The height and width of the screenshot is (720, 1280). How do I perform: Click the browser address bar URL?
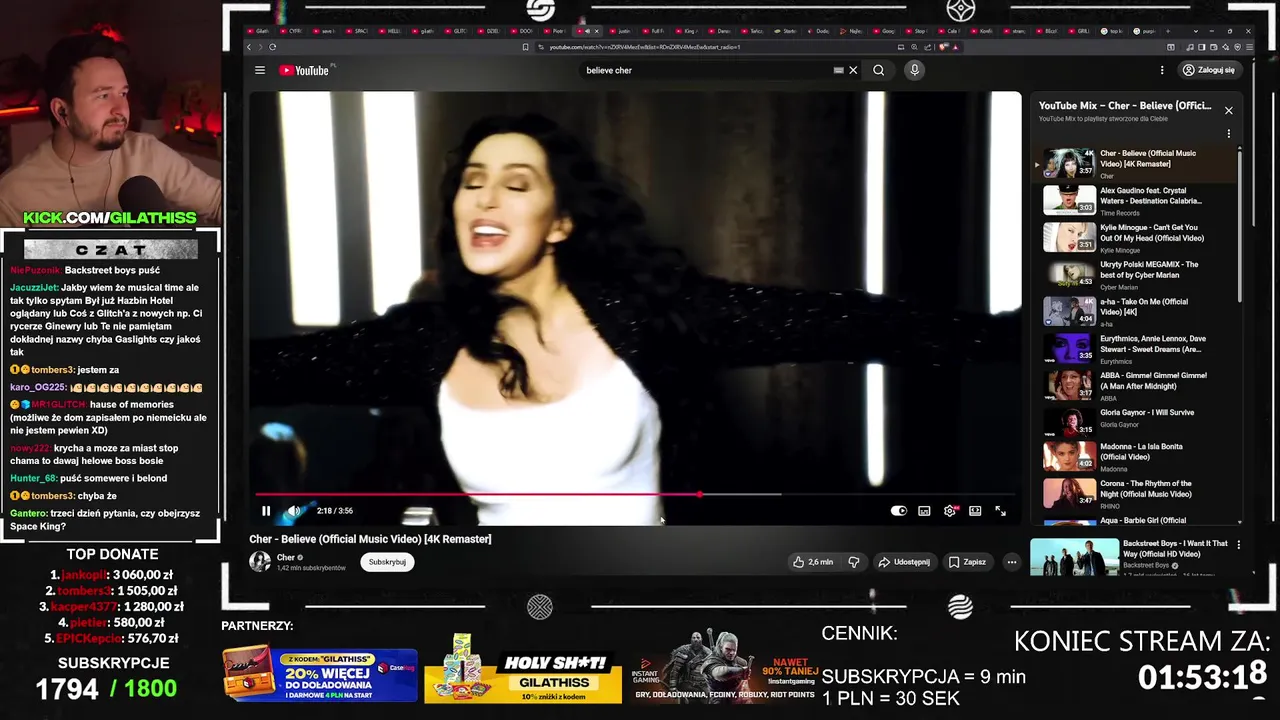[644, 47]
